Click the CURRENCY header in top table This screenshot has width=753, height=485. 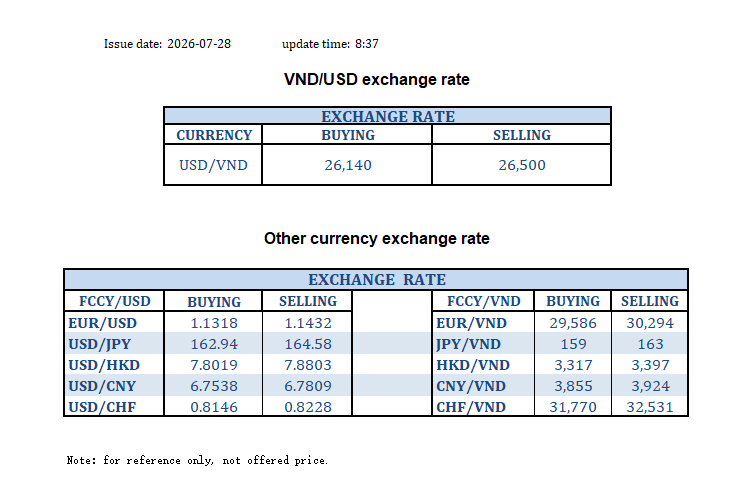(214, 135)
